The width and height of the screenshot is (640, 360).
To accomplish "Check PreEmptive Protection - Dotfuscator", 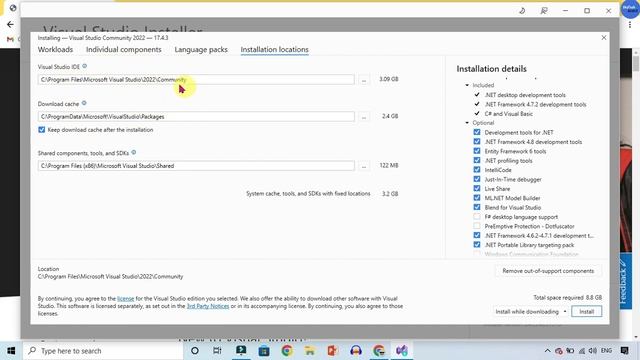I will (477, 226).
